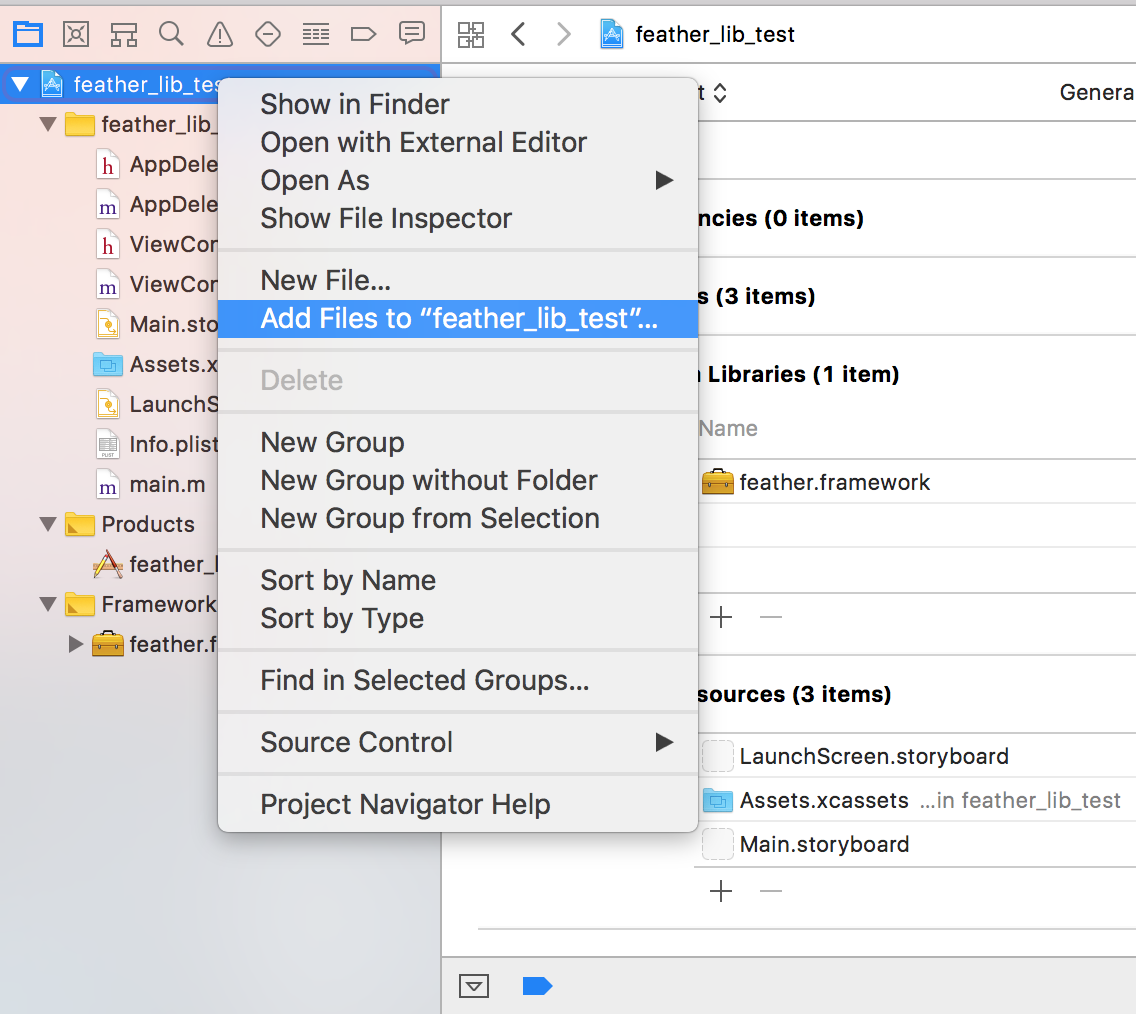The height and width of the screenshot is (1014, 1136).
Task: Collapse the Products group
Action: click(x=47, y=524)
